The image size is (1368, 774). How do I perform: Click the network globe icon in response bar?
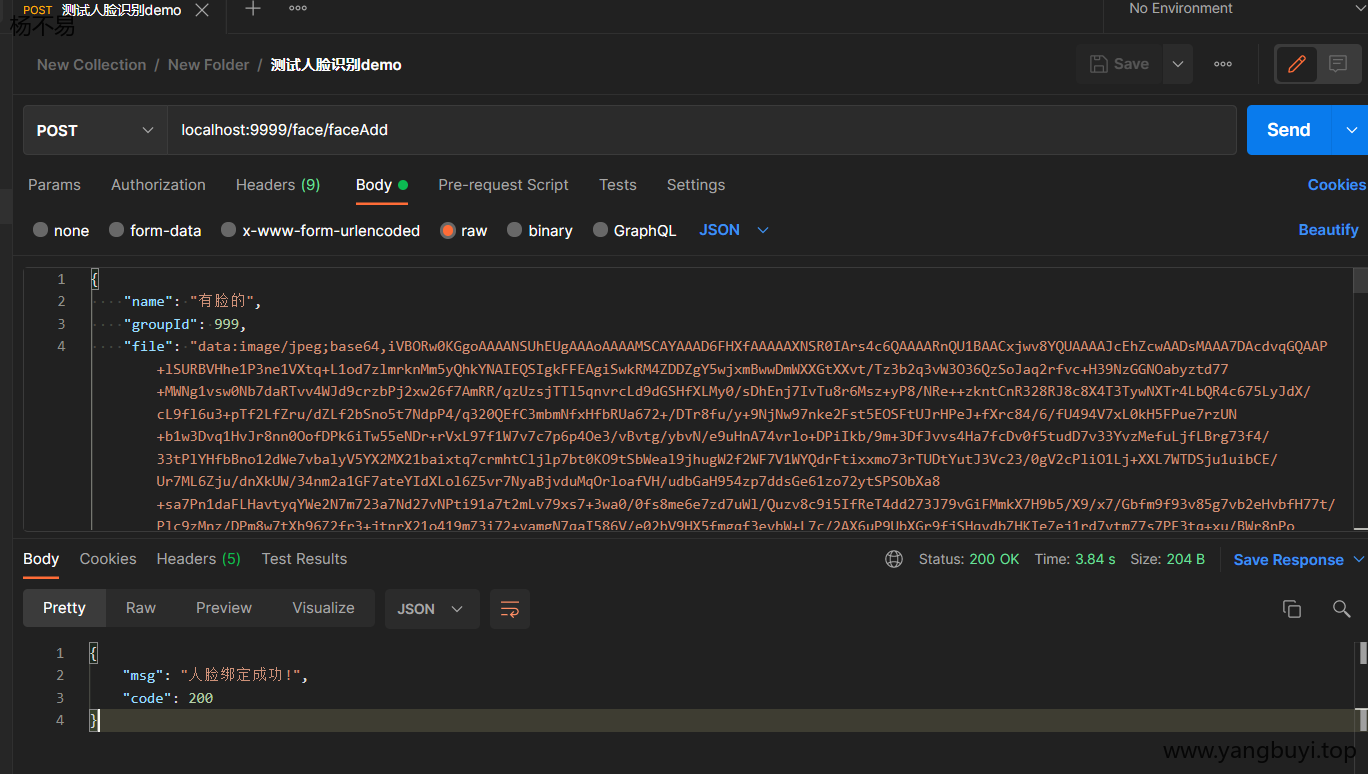point(894,559)
